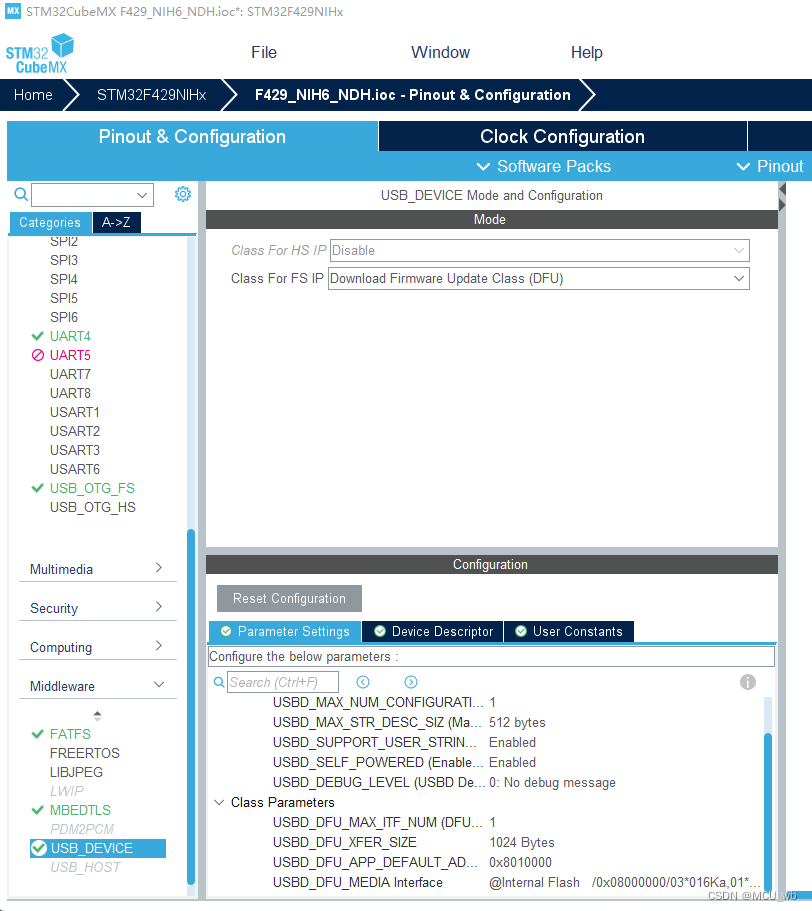
Task: Click the USBD_SELF_POWERED Enabled value
Action: tap(512, 762)
